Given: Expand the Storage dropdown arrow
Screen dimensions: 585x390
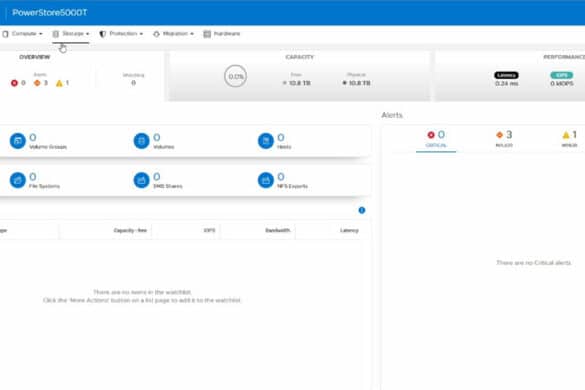Looking at the screenshot, I should (x=88, y=34).
